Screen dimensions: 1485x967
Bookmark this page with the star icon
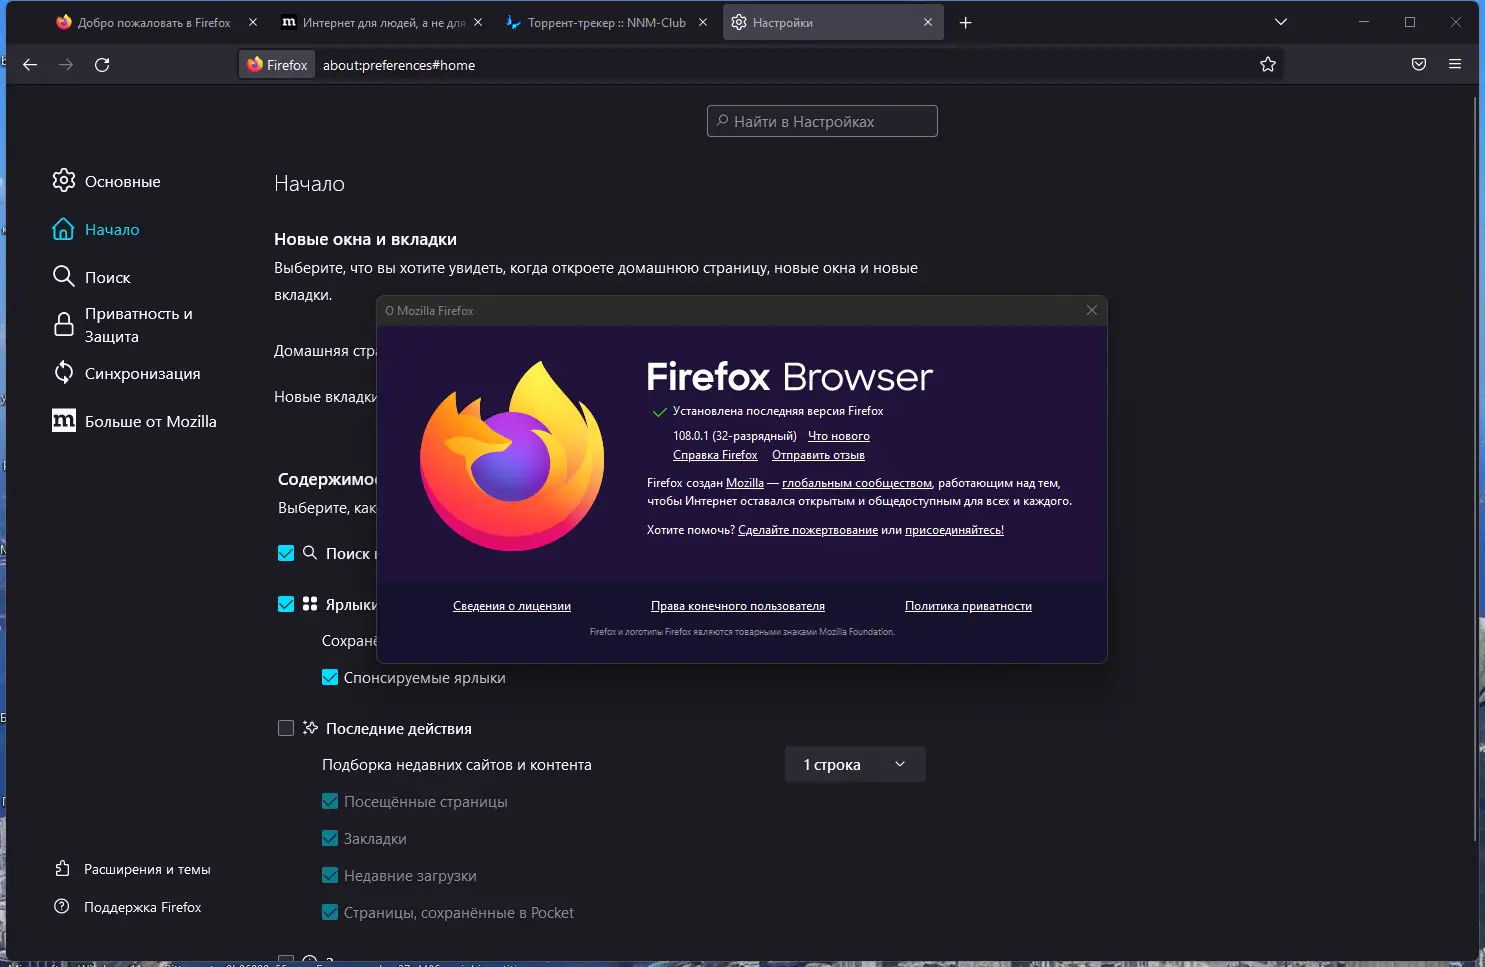[1268, 65]
